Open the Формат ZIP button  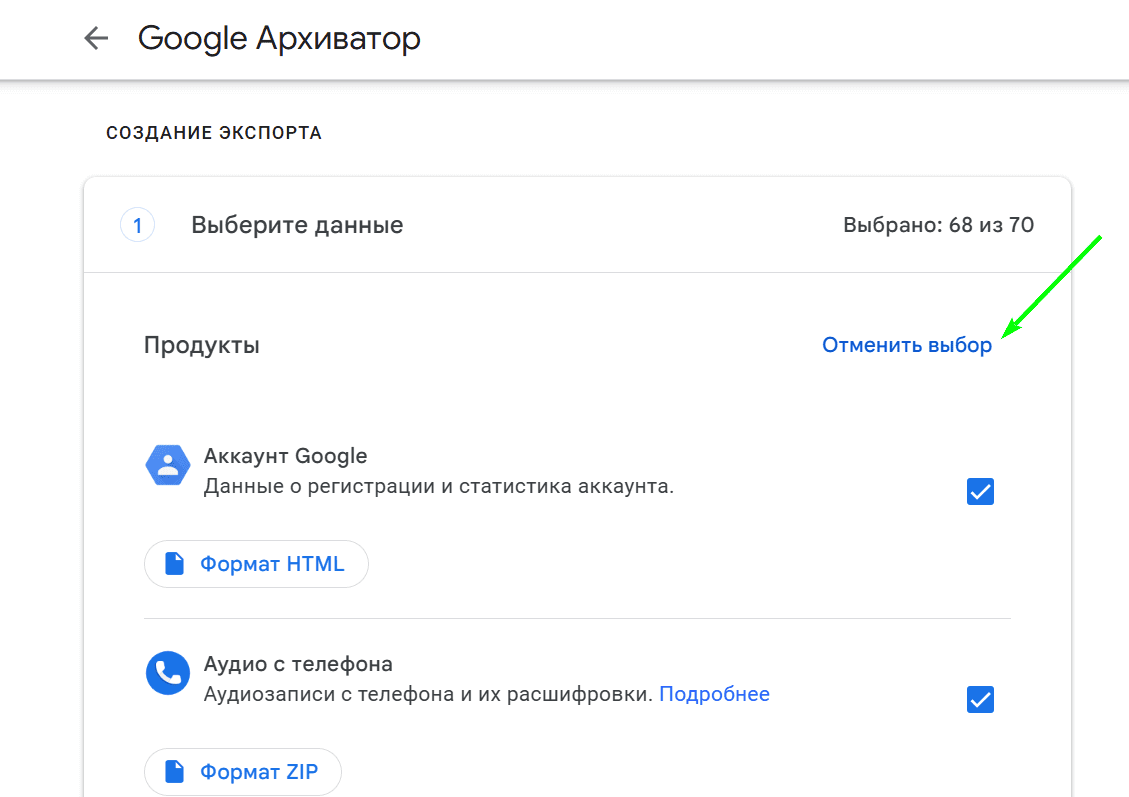pyautogui.click(x=243, y=772)
